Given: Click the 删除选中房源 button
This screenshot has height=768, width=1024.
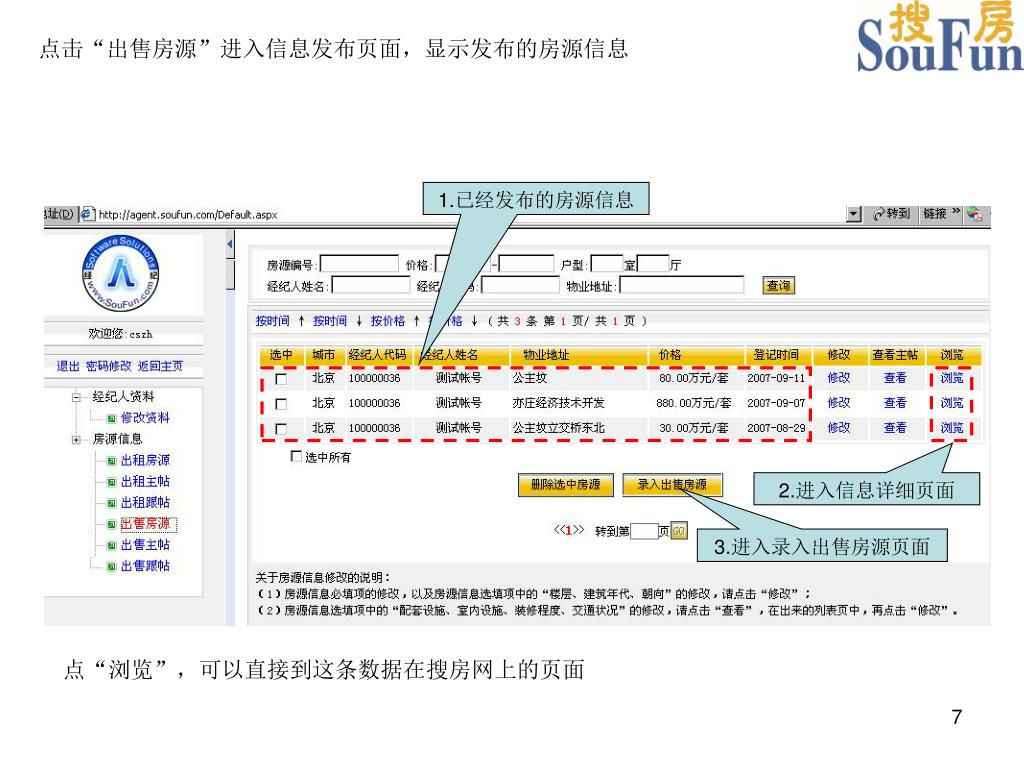Looking at the screenshot, I should point(566,485).
